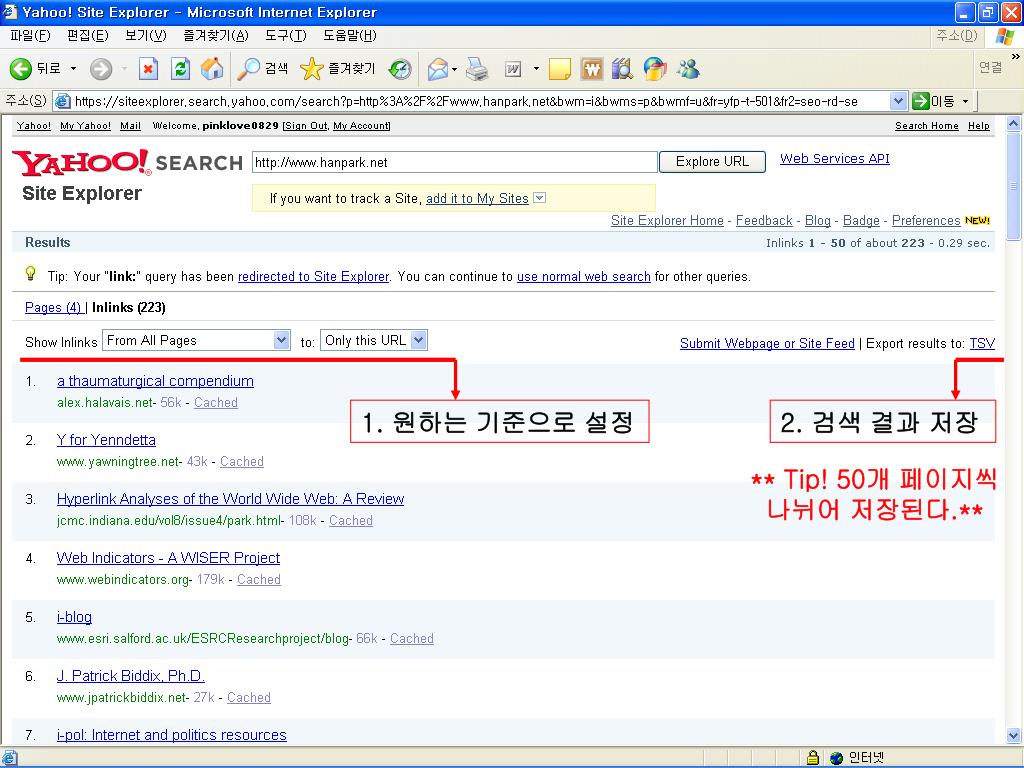Click the Windows flag logo in menu bar

(1004, 36)
